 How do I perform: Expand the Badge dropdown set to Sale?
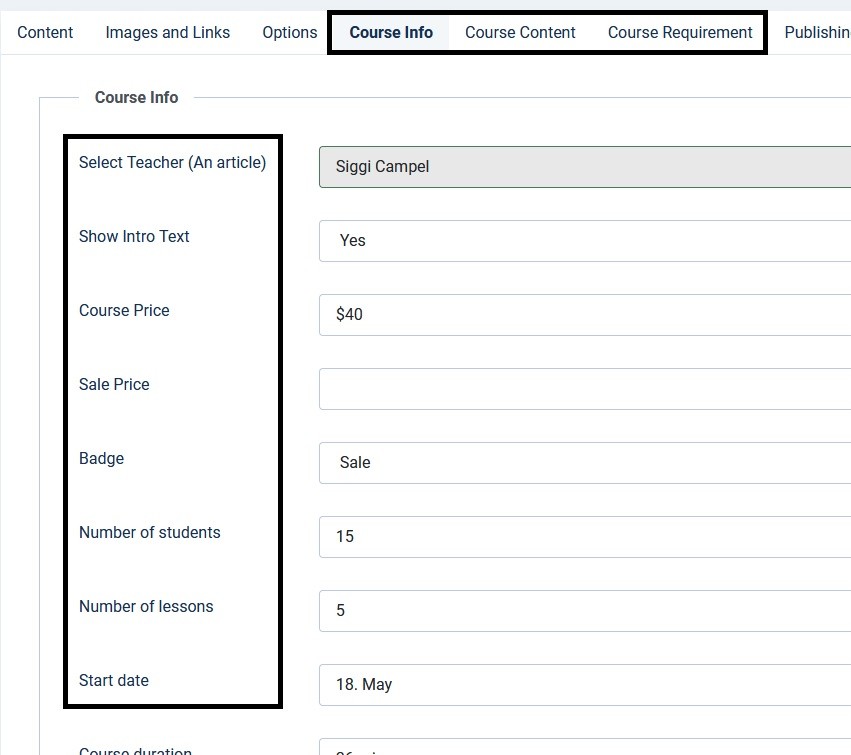(x=584, y=463)
